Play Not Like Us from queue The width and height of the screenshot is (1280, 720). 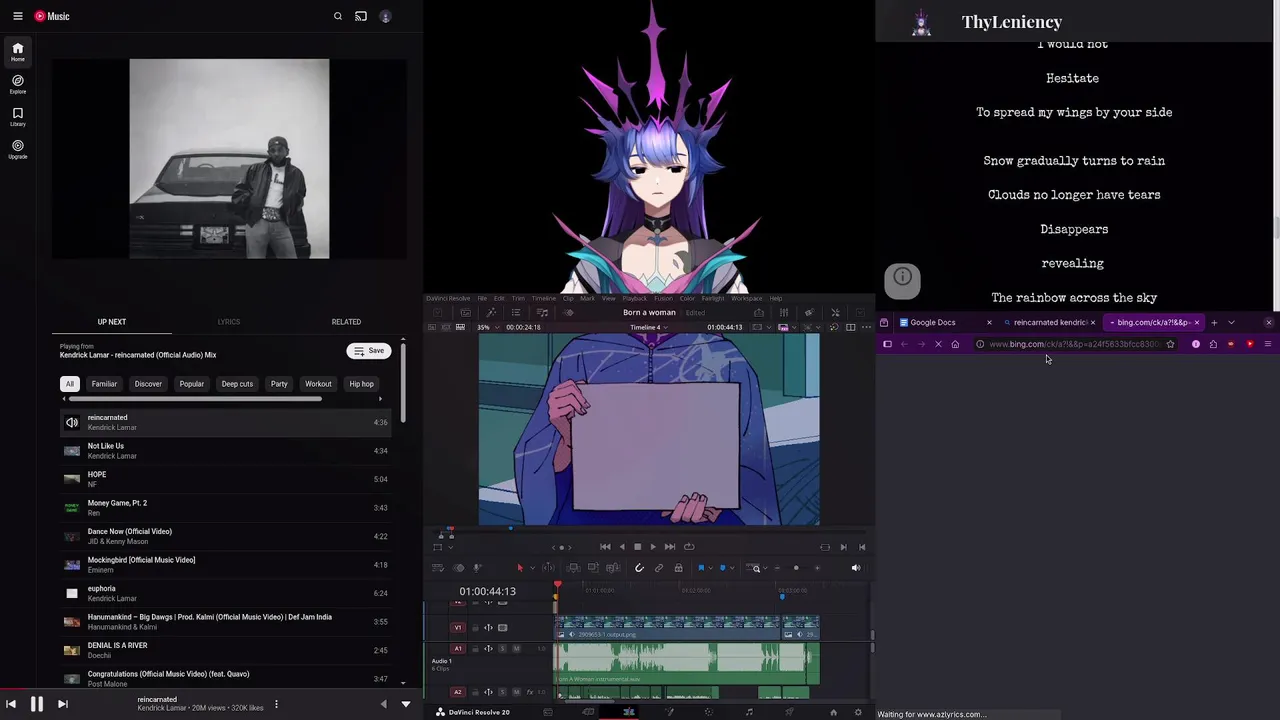click(226, 451)
